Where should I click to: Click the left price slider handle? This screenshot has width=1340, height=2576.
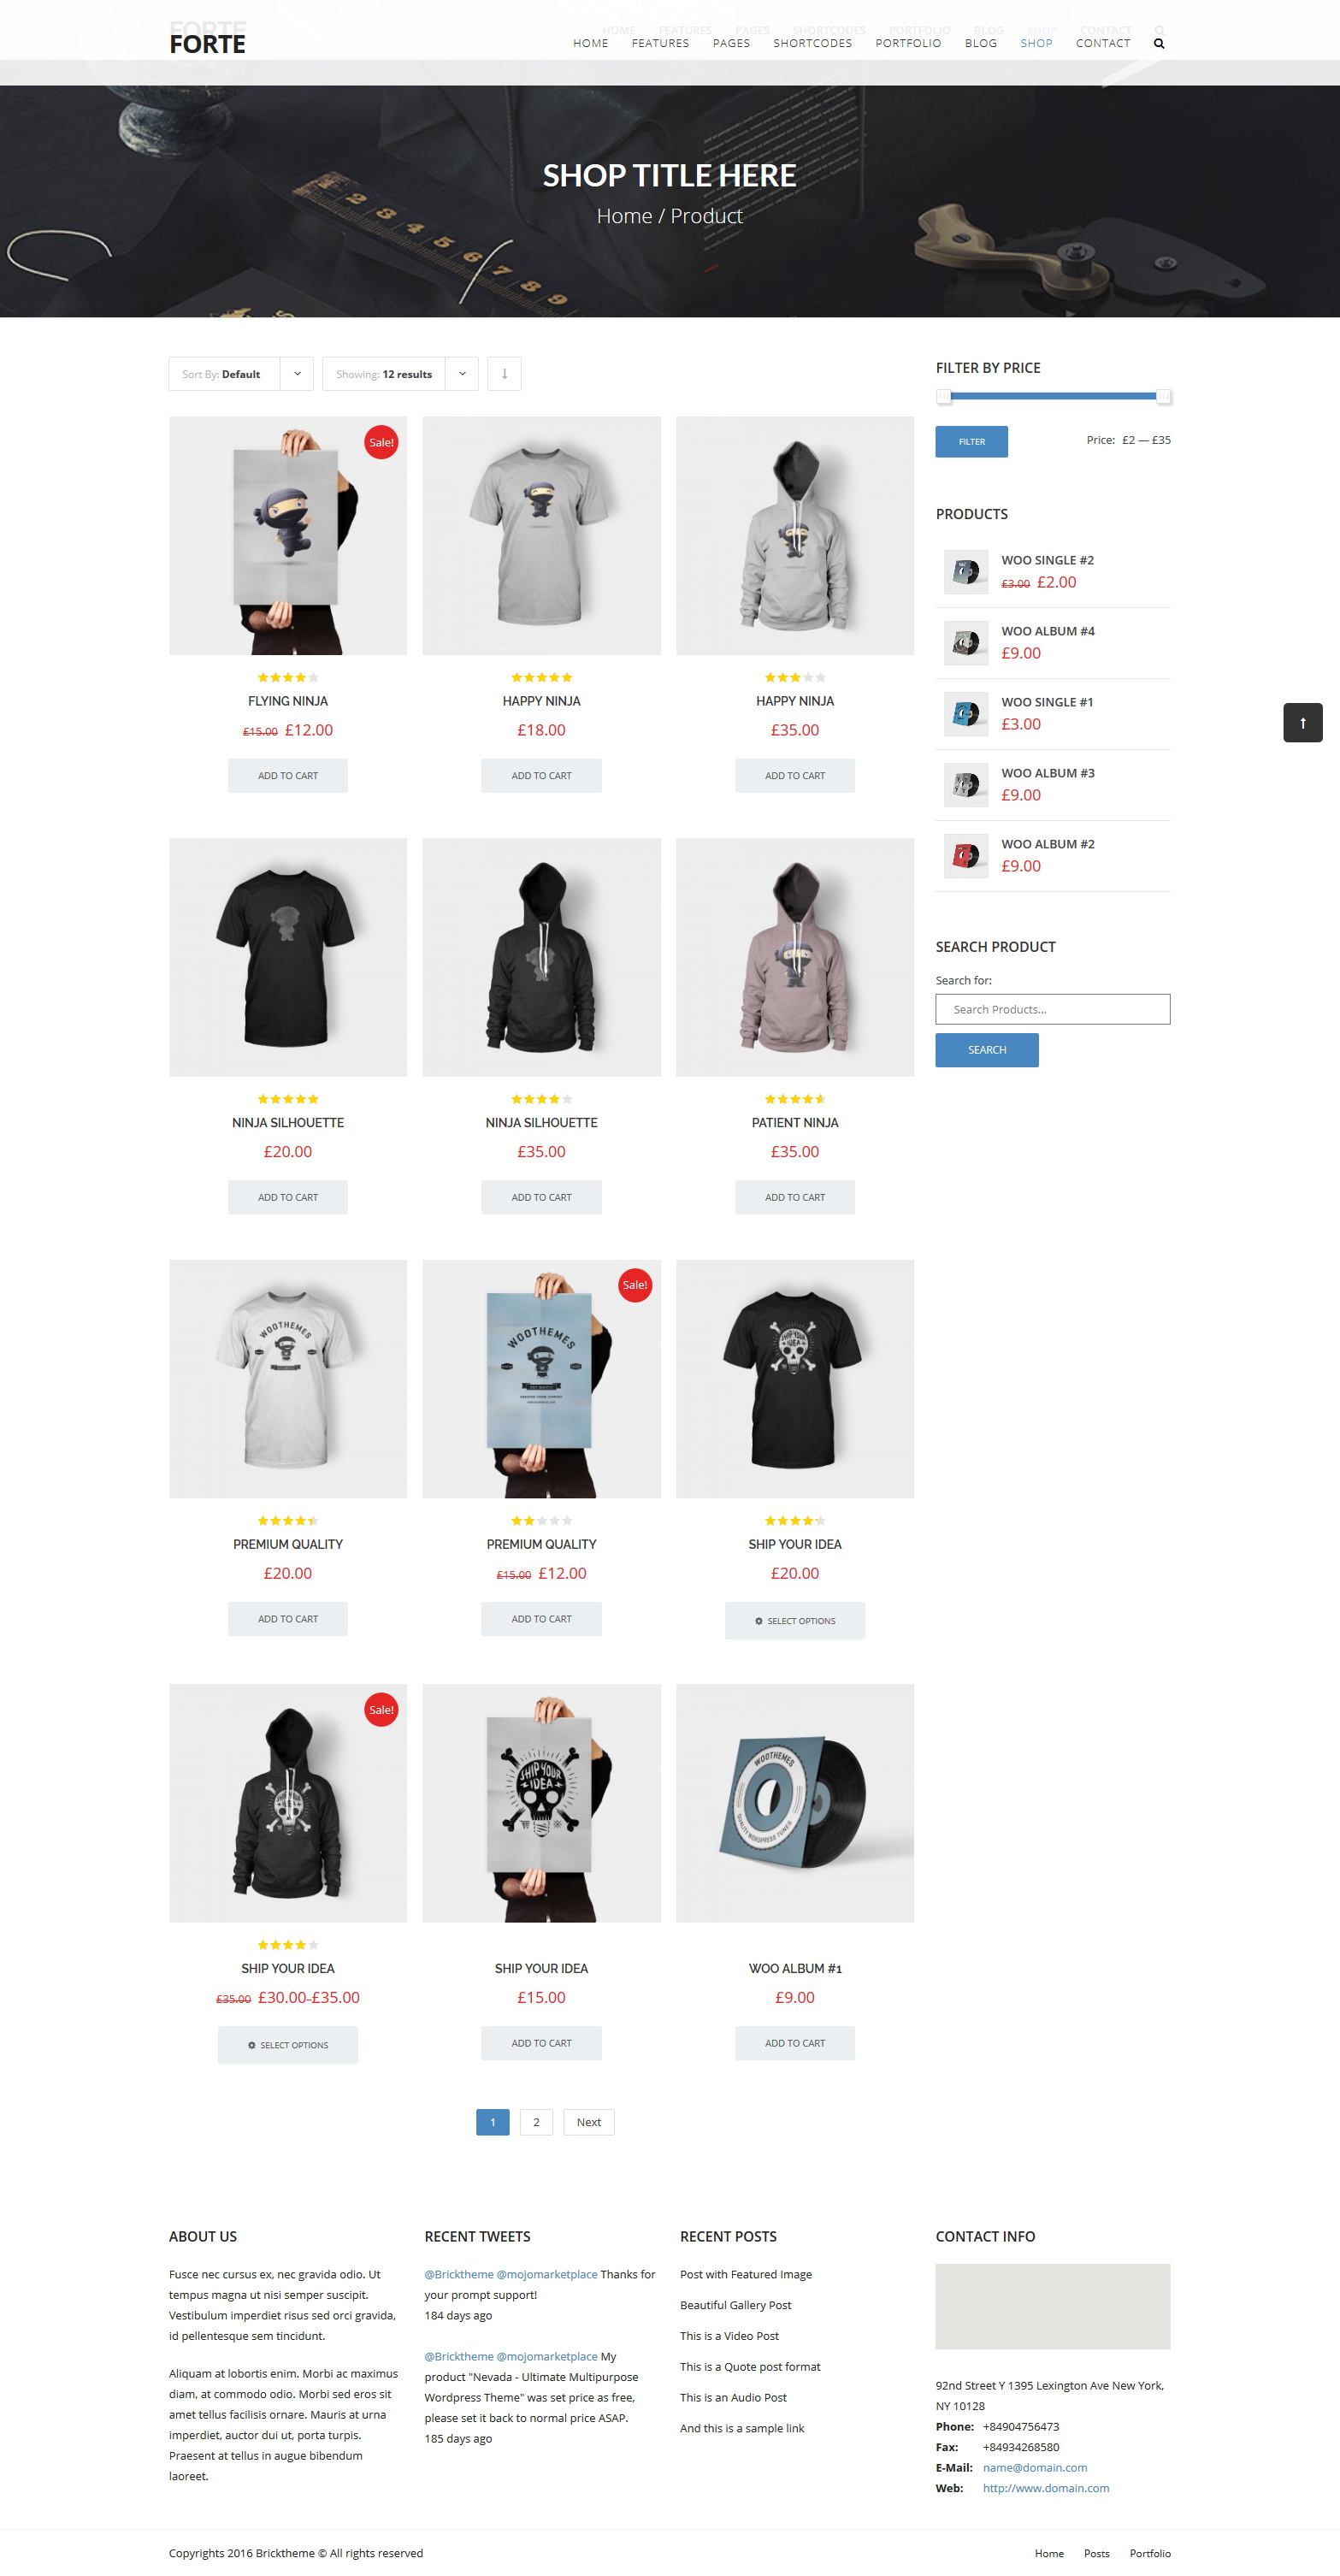click(x=944, y=397)
